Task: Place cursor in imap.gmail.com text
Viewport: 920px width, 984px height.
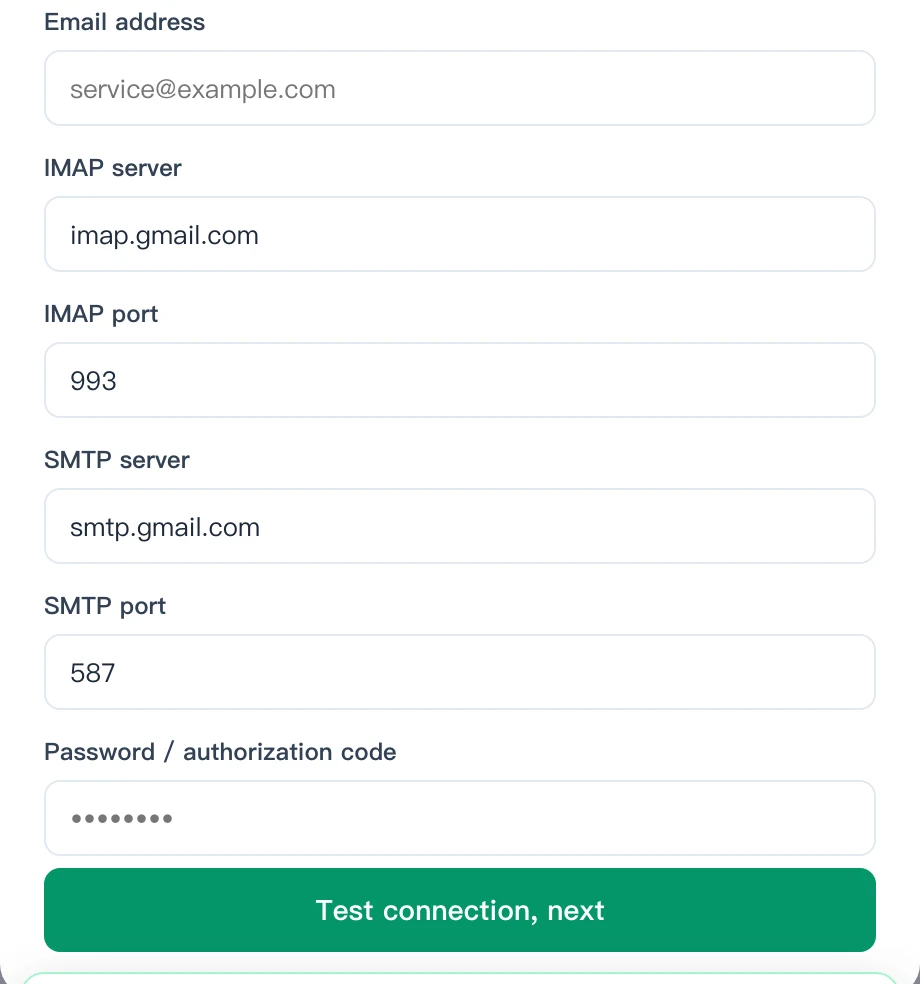Action: click(x=164, y=236)
